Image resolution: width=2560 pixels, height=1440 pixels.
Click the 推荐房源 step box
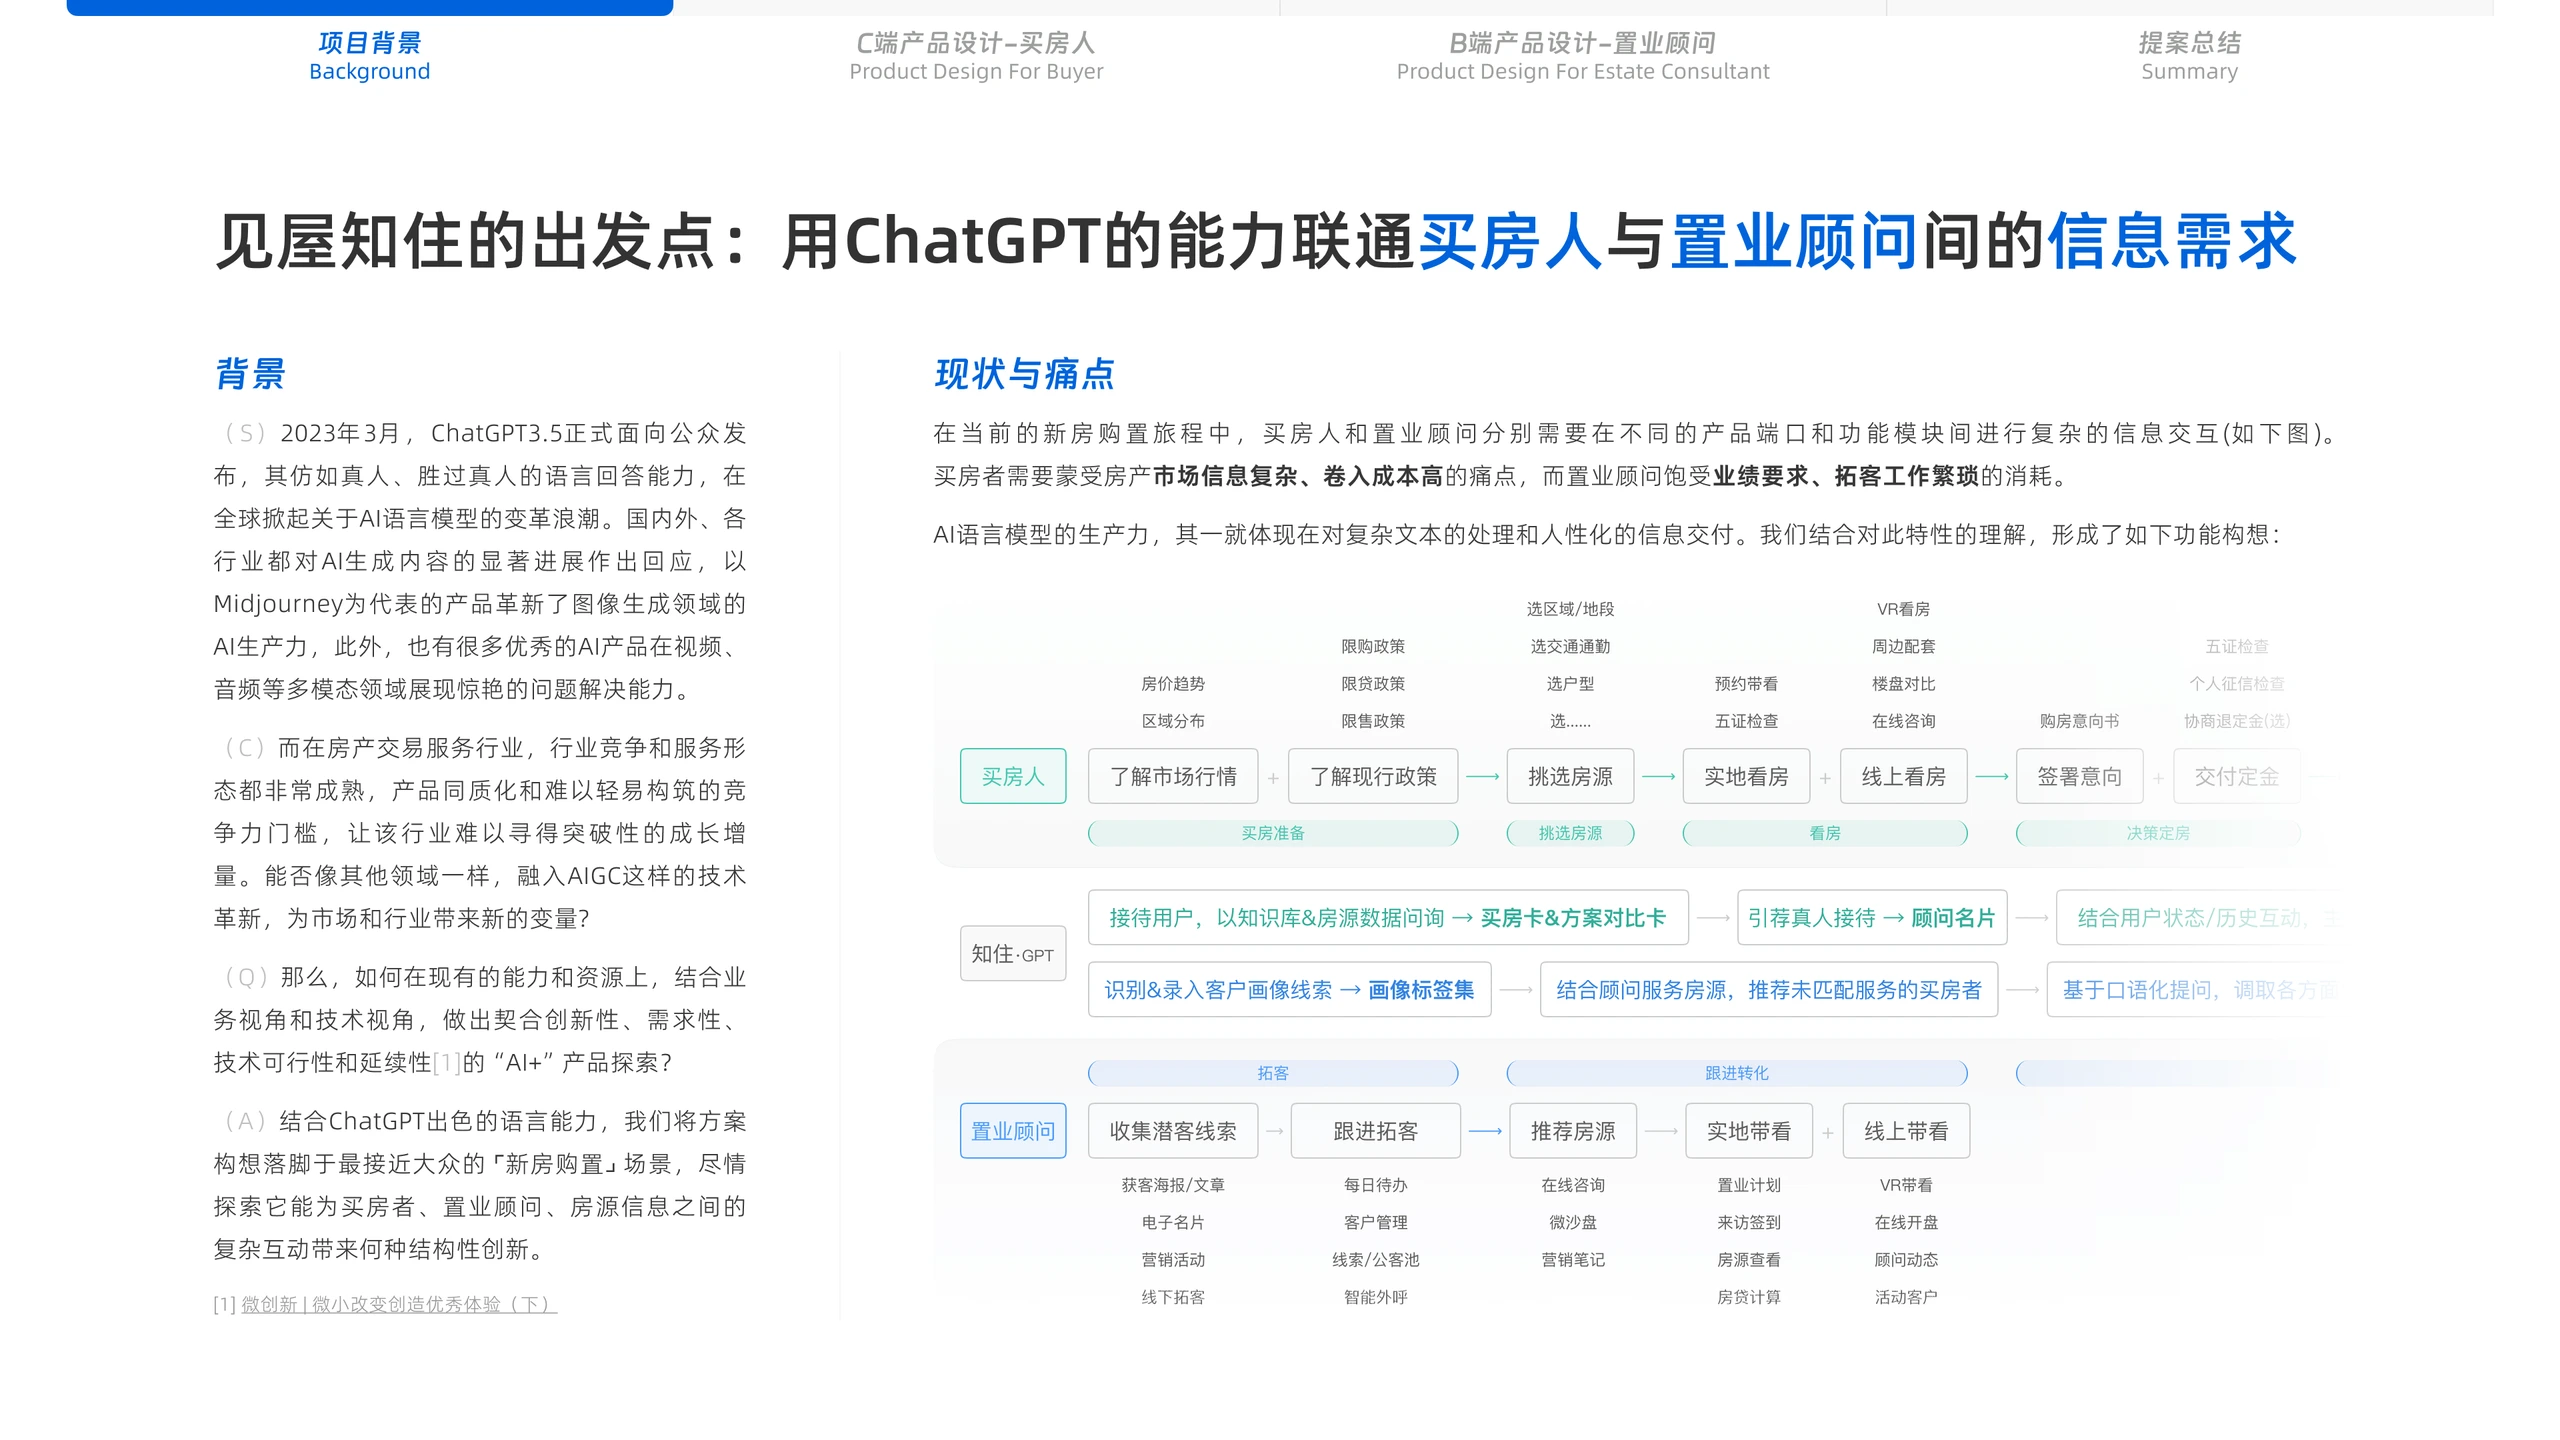(1573, 1131)
